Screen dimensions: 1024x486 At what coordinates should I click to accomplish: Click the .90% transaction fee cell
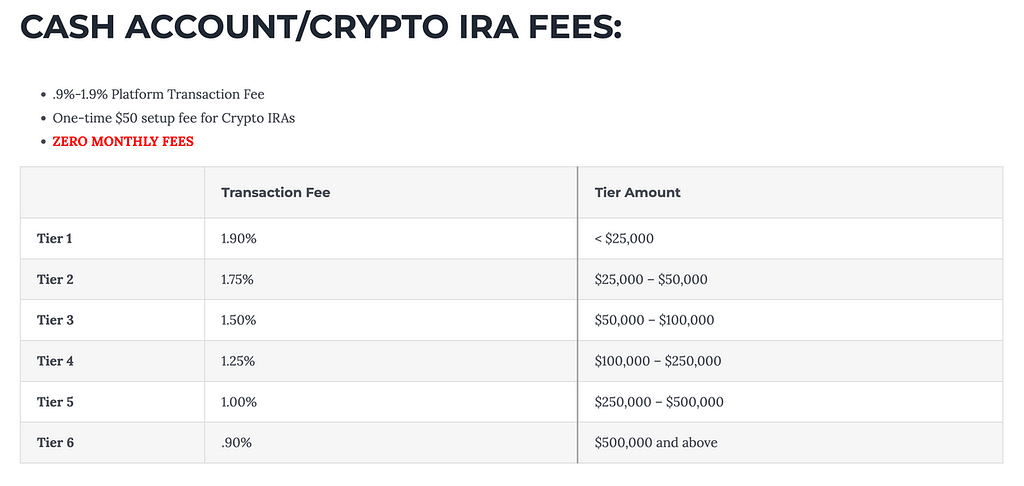pos(391,442)
